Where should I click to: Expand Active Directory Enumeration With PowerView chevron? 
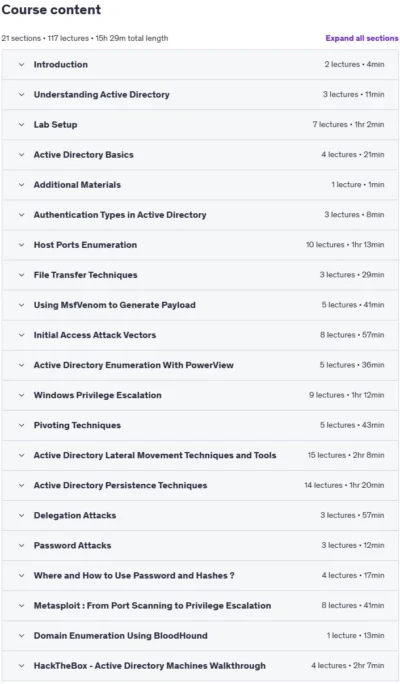click(21, 366)
